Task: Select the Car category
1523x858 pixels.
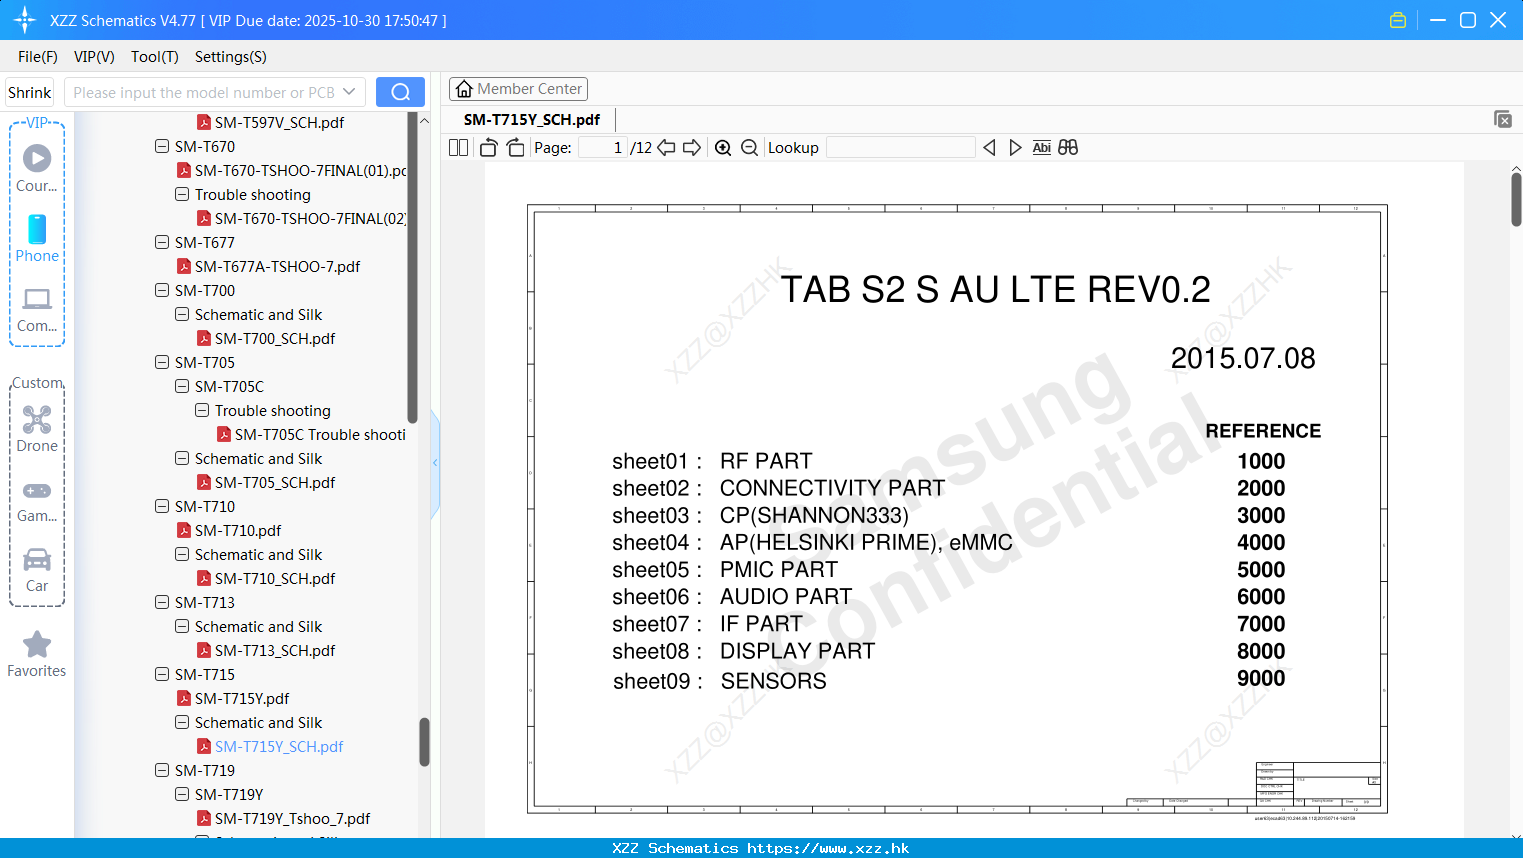Action: 37,570
